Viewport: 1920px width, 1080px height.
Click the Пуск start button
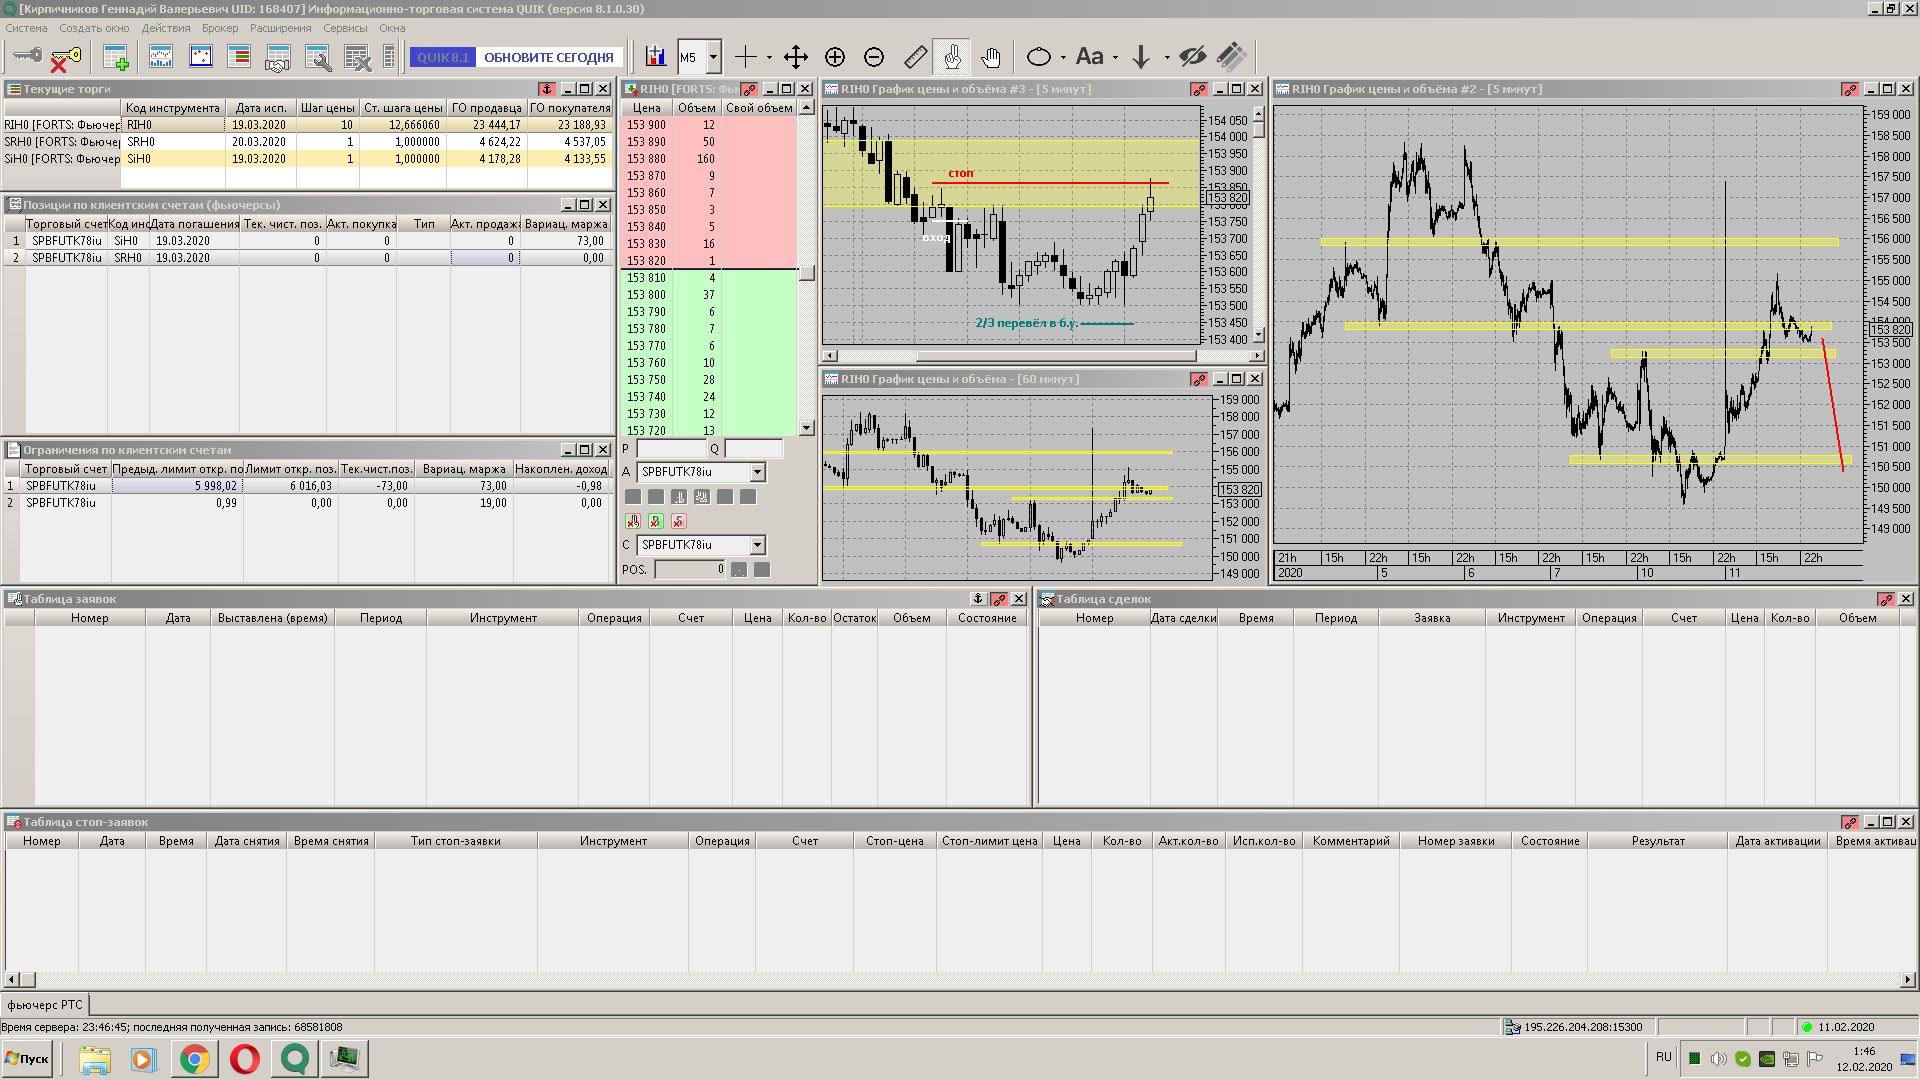(27, 1058)
